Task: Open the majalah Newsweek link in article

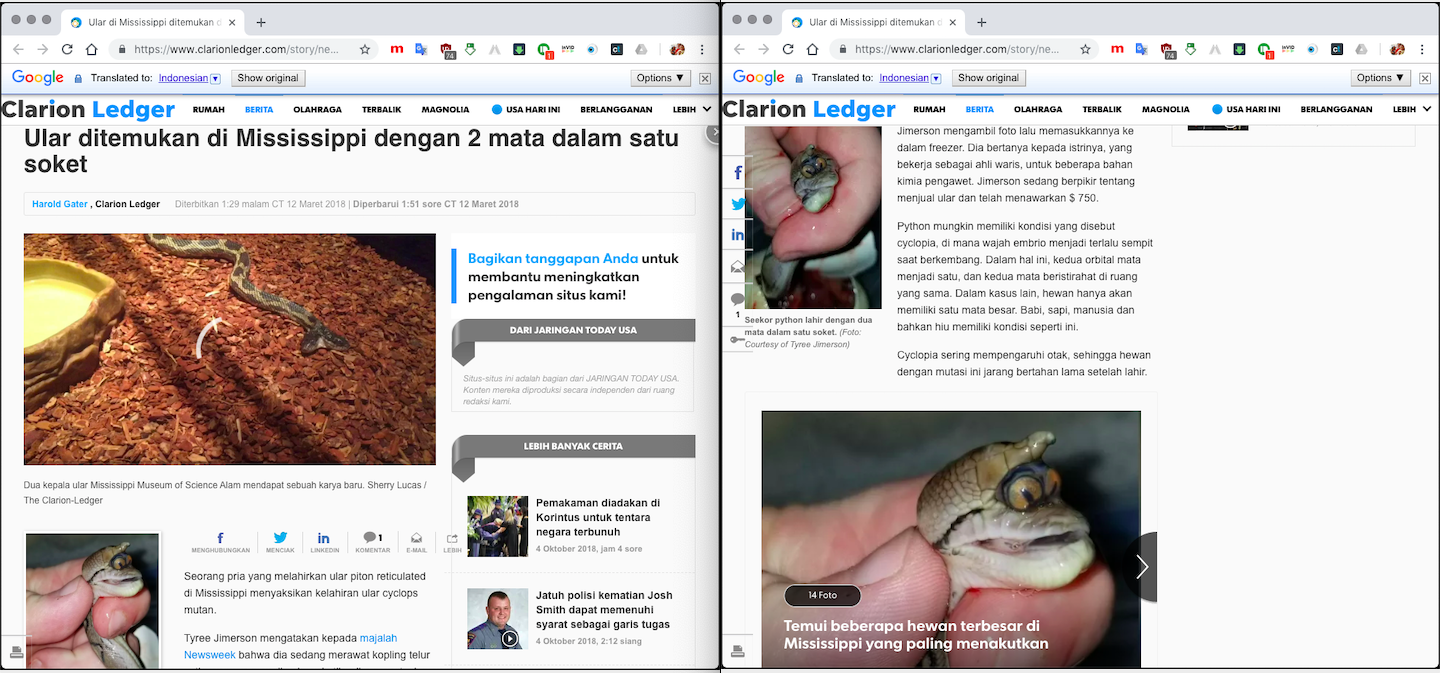Action: [x=378, y=638]
